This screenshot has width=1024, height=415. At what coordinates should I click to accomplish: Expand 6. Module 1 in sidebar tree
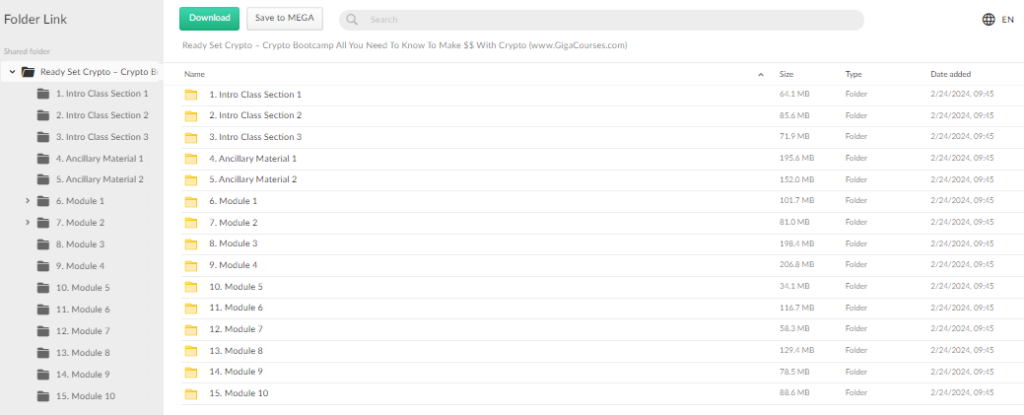[27, 201]
